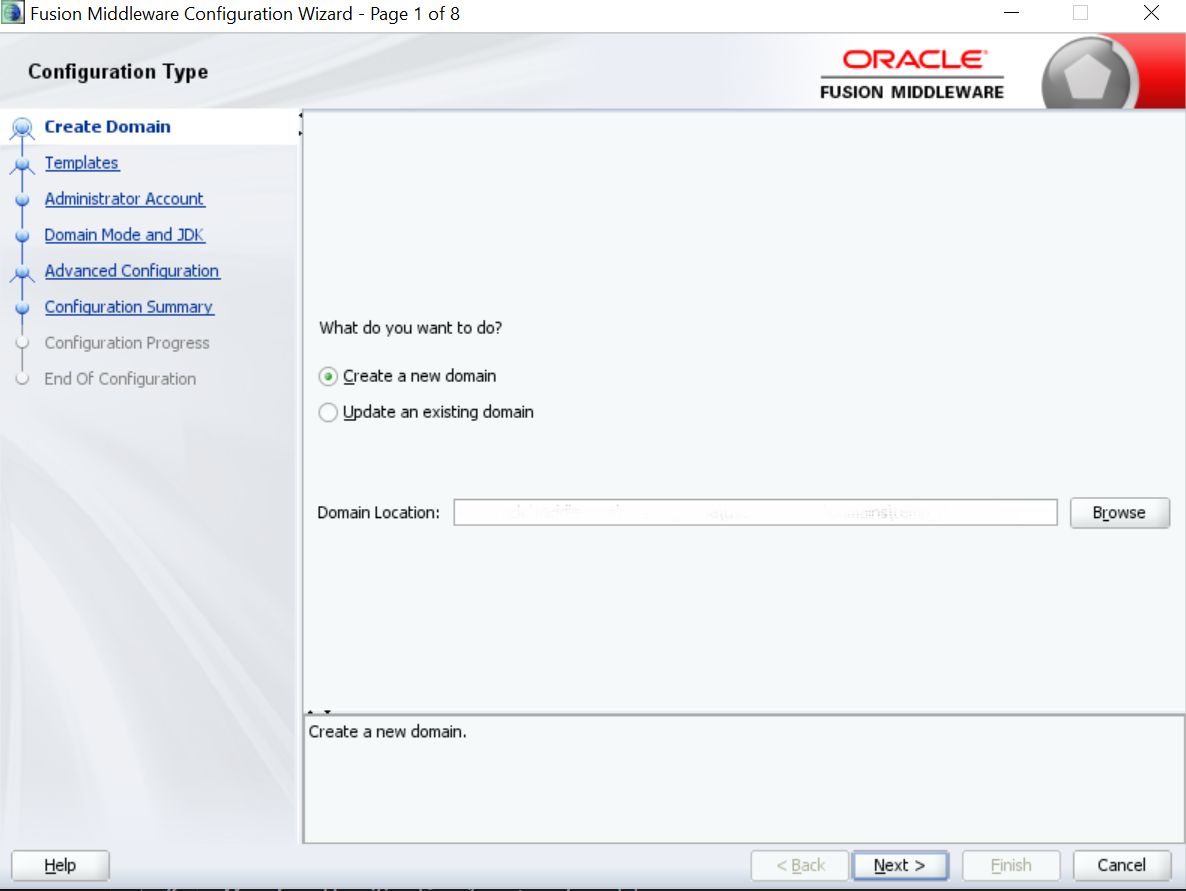Cancel the configuration wizard
This screenshot has width=1186, height=891.
click(1122, 865)
